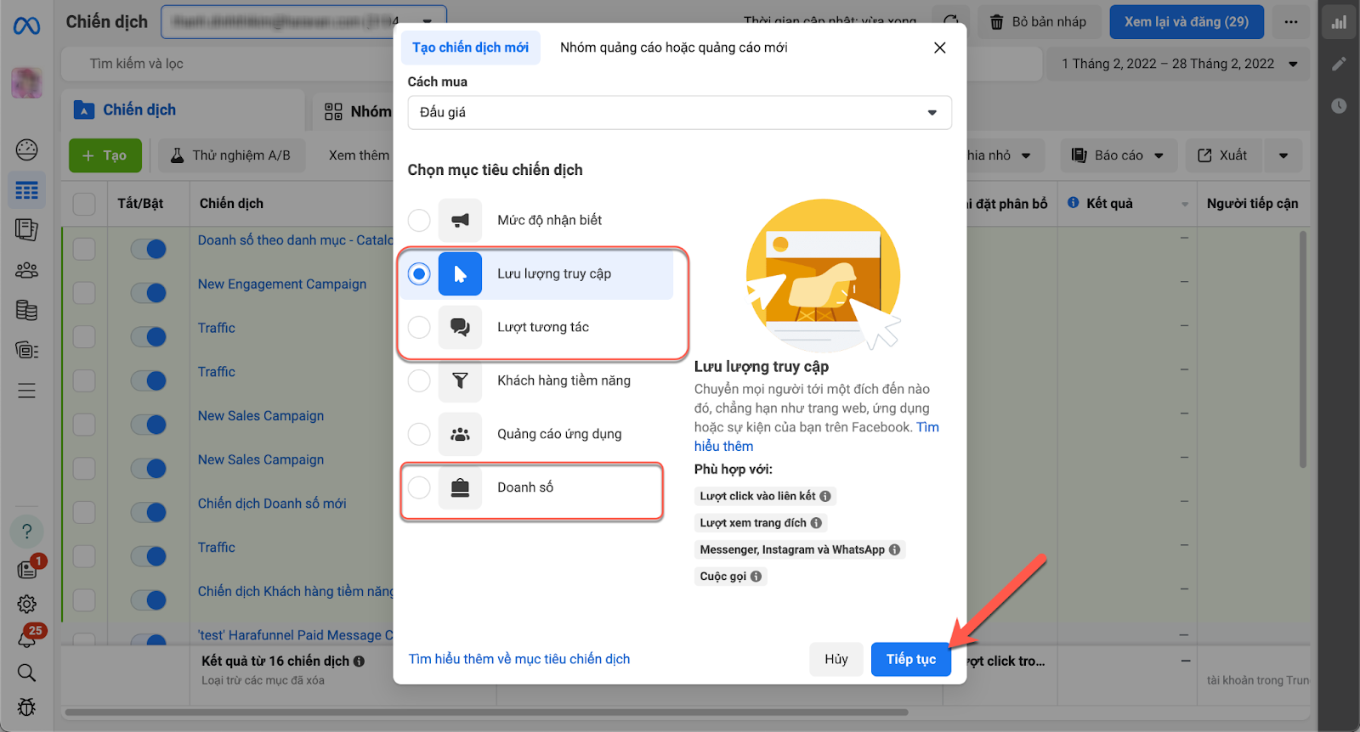The image size is (1360, 732).
Task: Open notifications bell with 25 badge
Action: (x=27, y=638)
